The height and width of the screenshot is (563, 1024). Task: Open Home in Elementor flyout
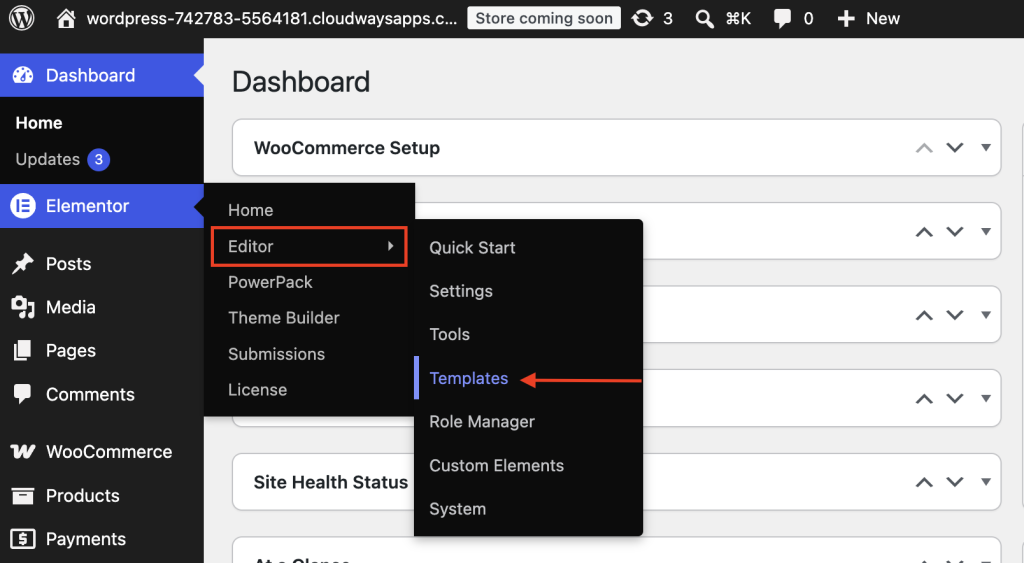click(251, 210)
